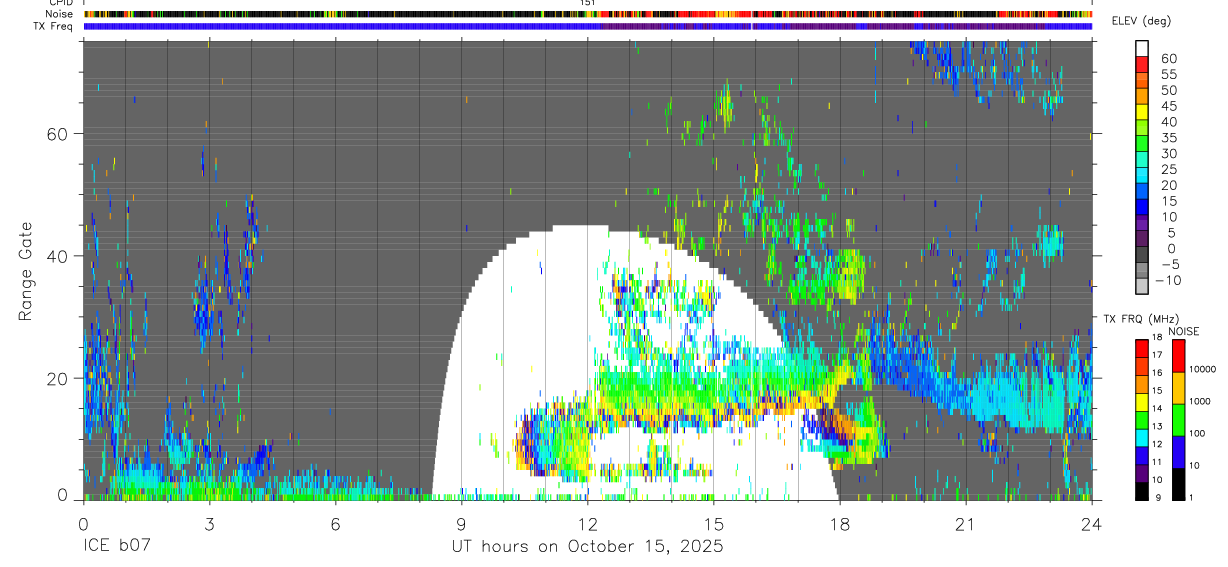Click the '25' label on ELEV colorbar
This screenshot has width=1228, height=567.
pyautogui.click(x=1168, y=169)
